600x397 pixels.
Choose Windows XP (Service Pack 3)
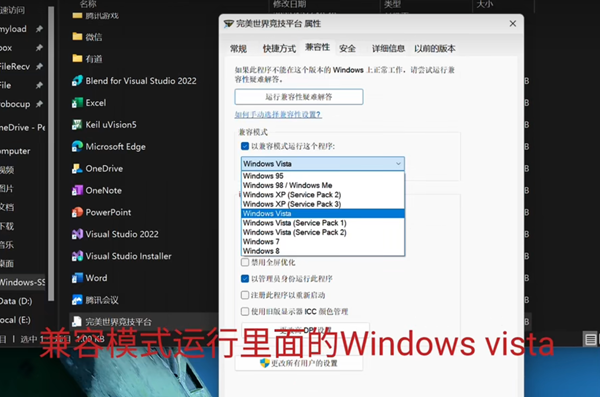(323, 204)
